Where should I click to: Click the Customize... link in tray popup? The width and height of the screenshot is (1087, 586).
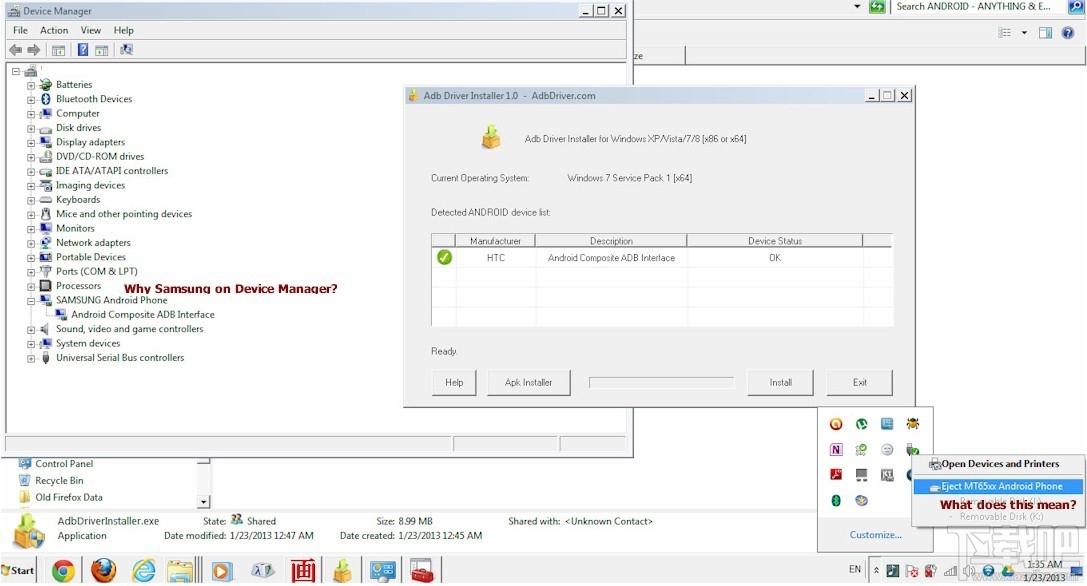[x=876, y=535]
